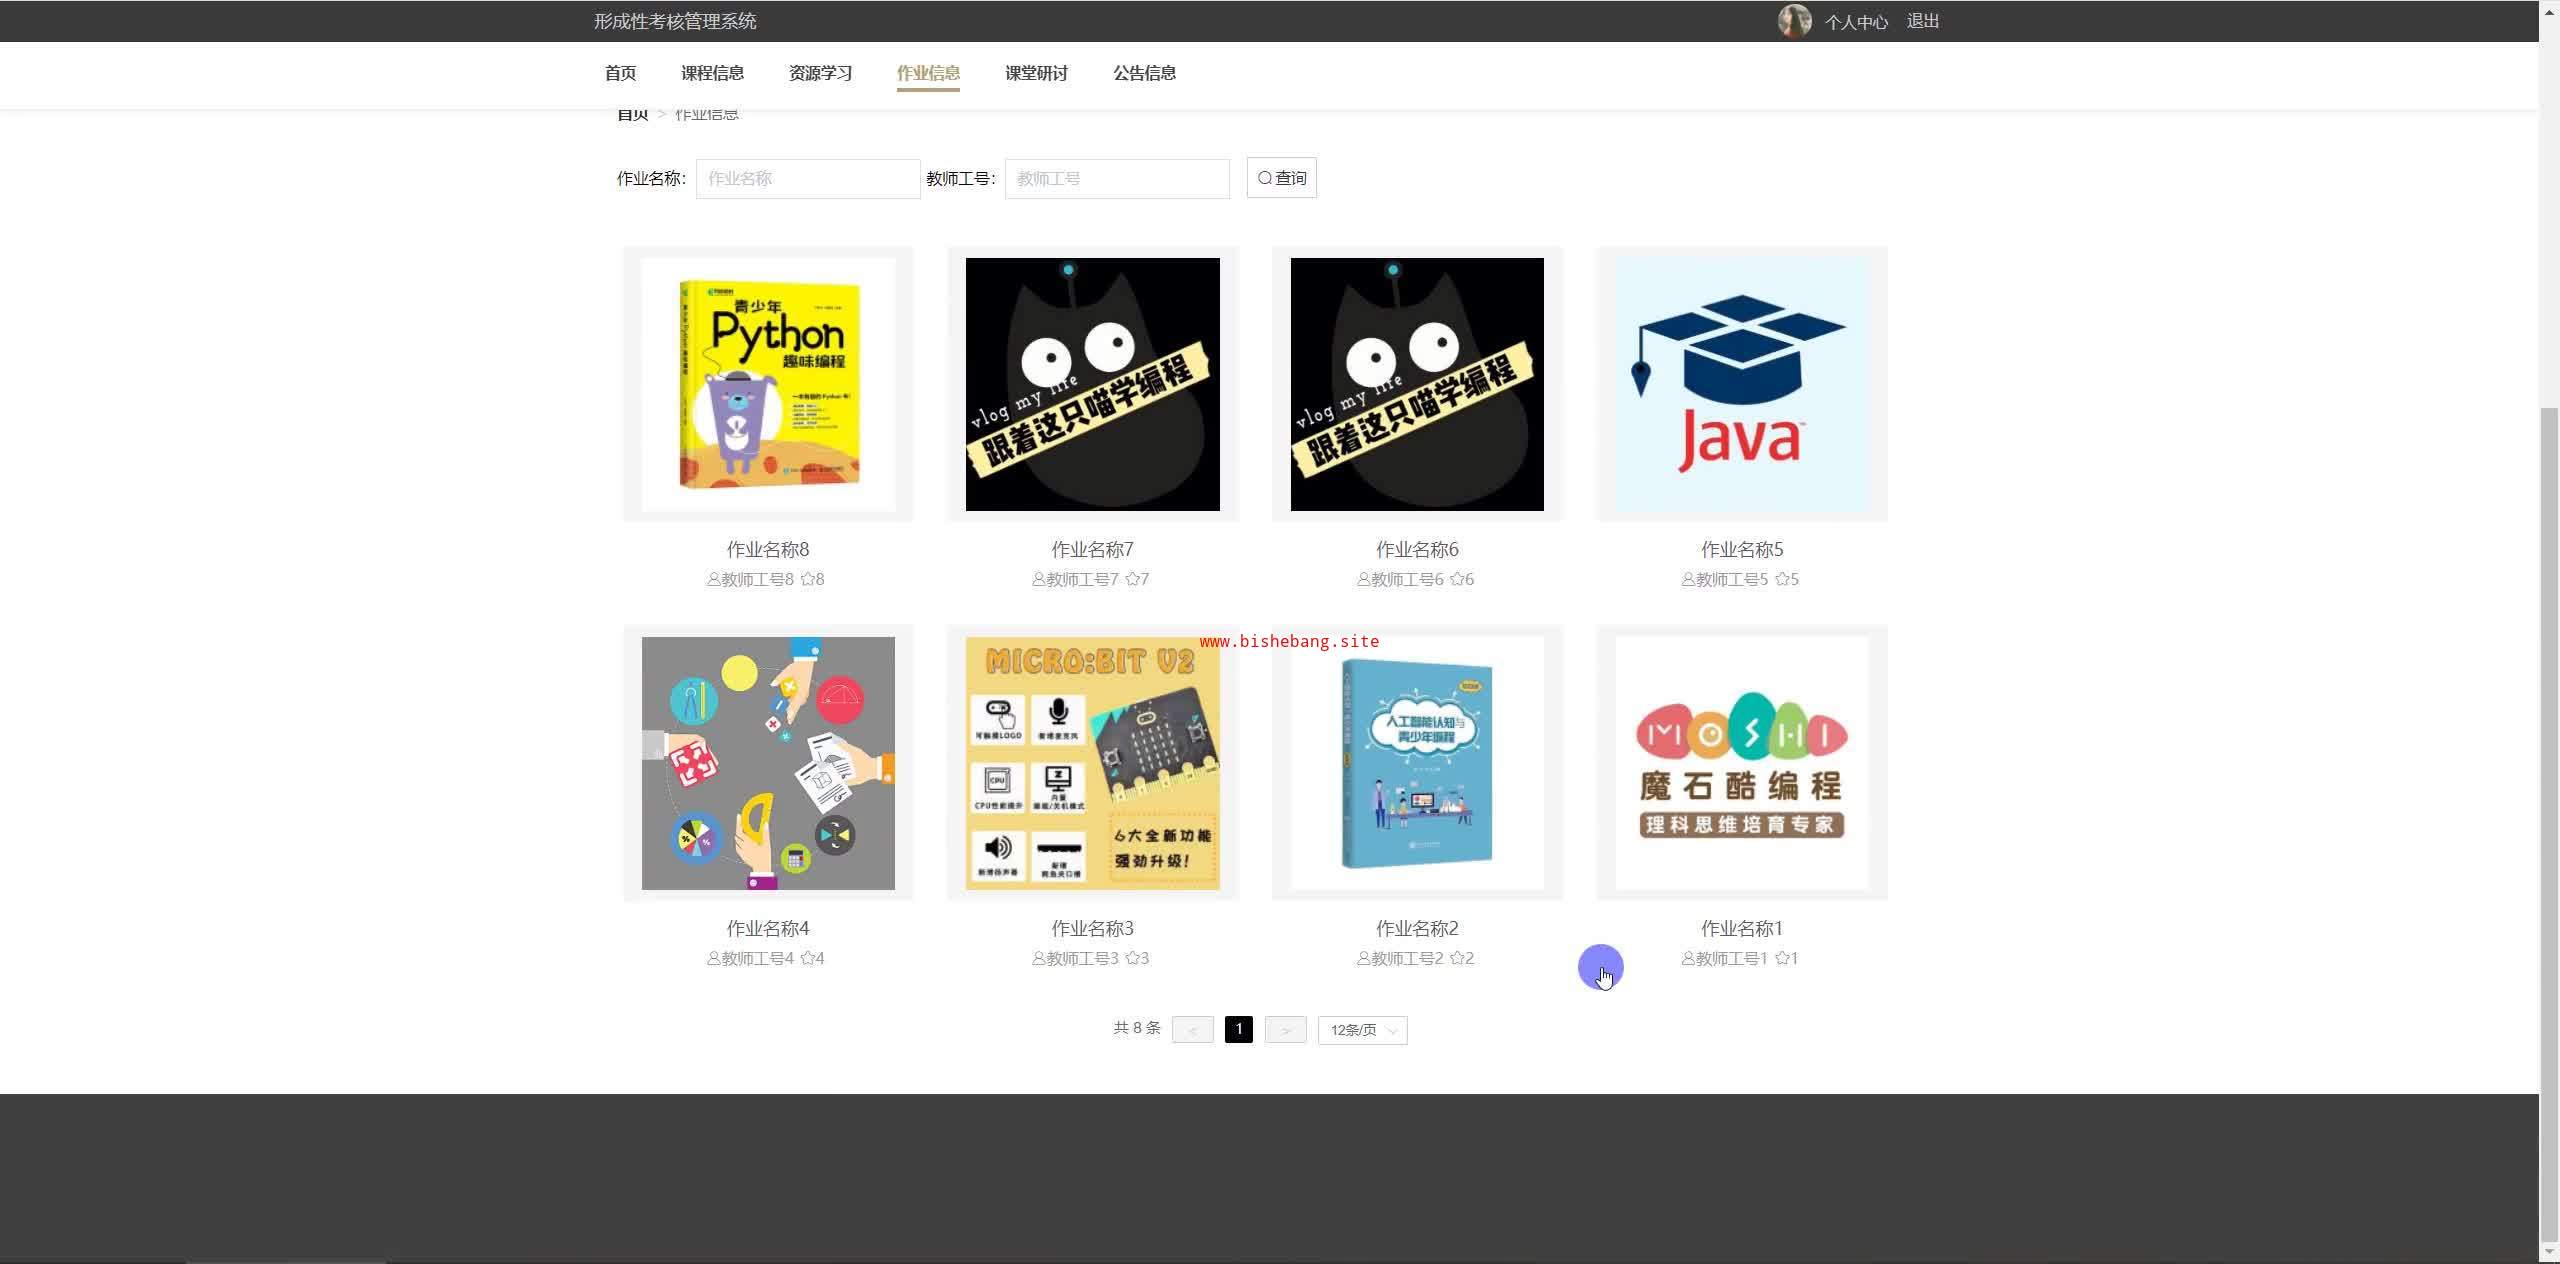The height and width of the screenshot is (1264, 2560).
Task: Open the Python book cover thumbnail
Action: click(x=768, y=384)
